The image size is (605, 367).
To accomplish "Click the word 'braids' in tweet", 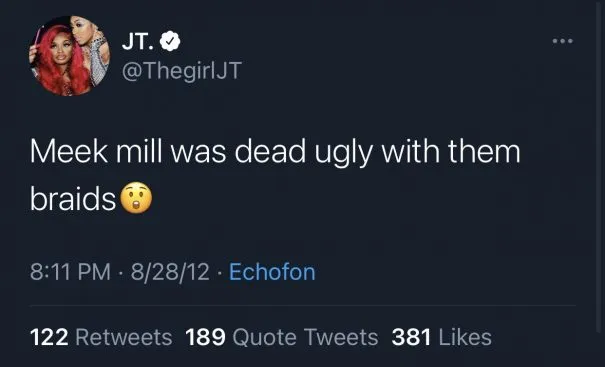I will point(73,199).
